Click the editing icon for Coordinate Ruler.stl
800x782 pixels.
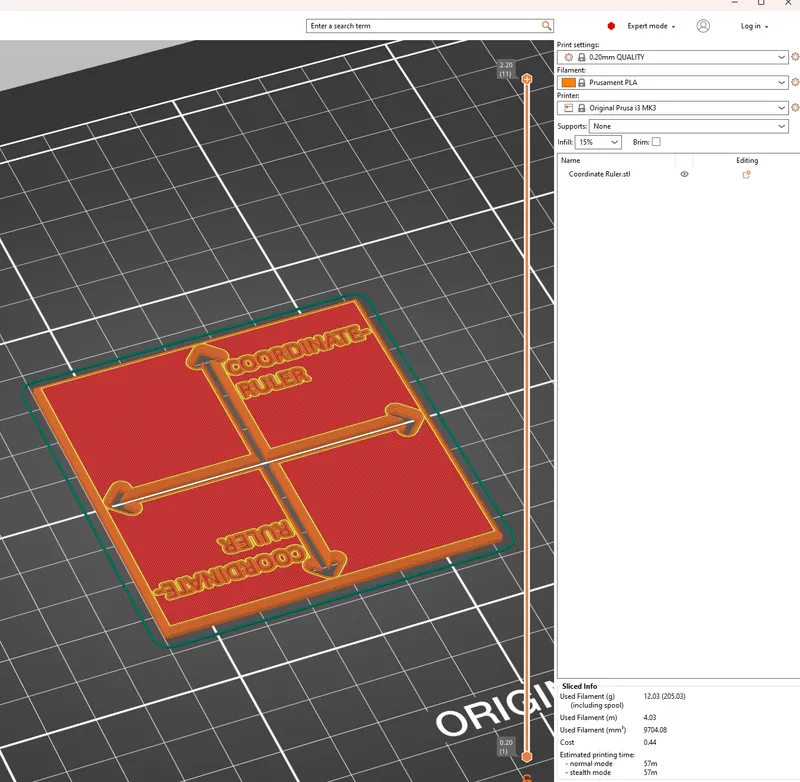746,174
